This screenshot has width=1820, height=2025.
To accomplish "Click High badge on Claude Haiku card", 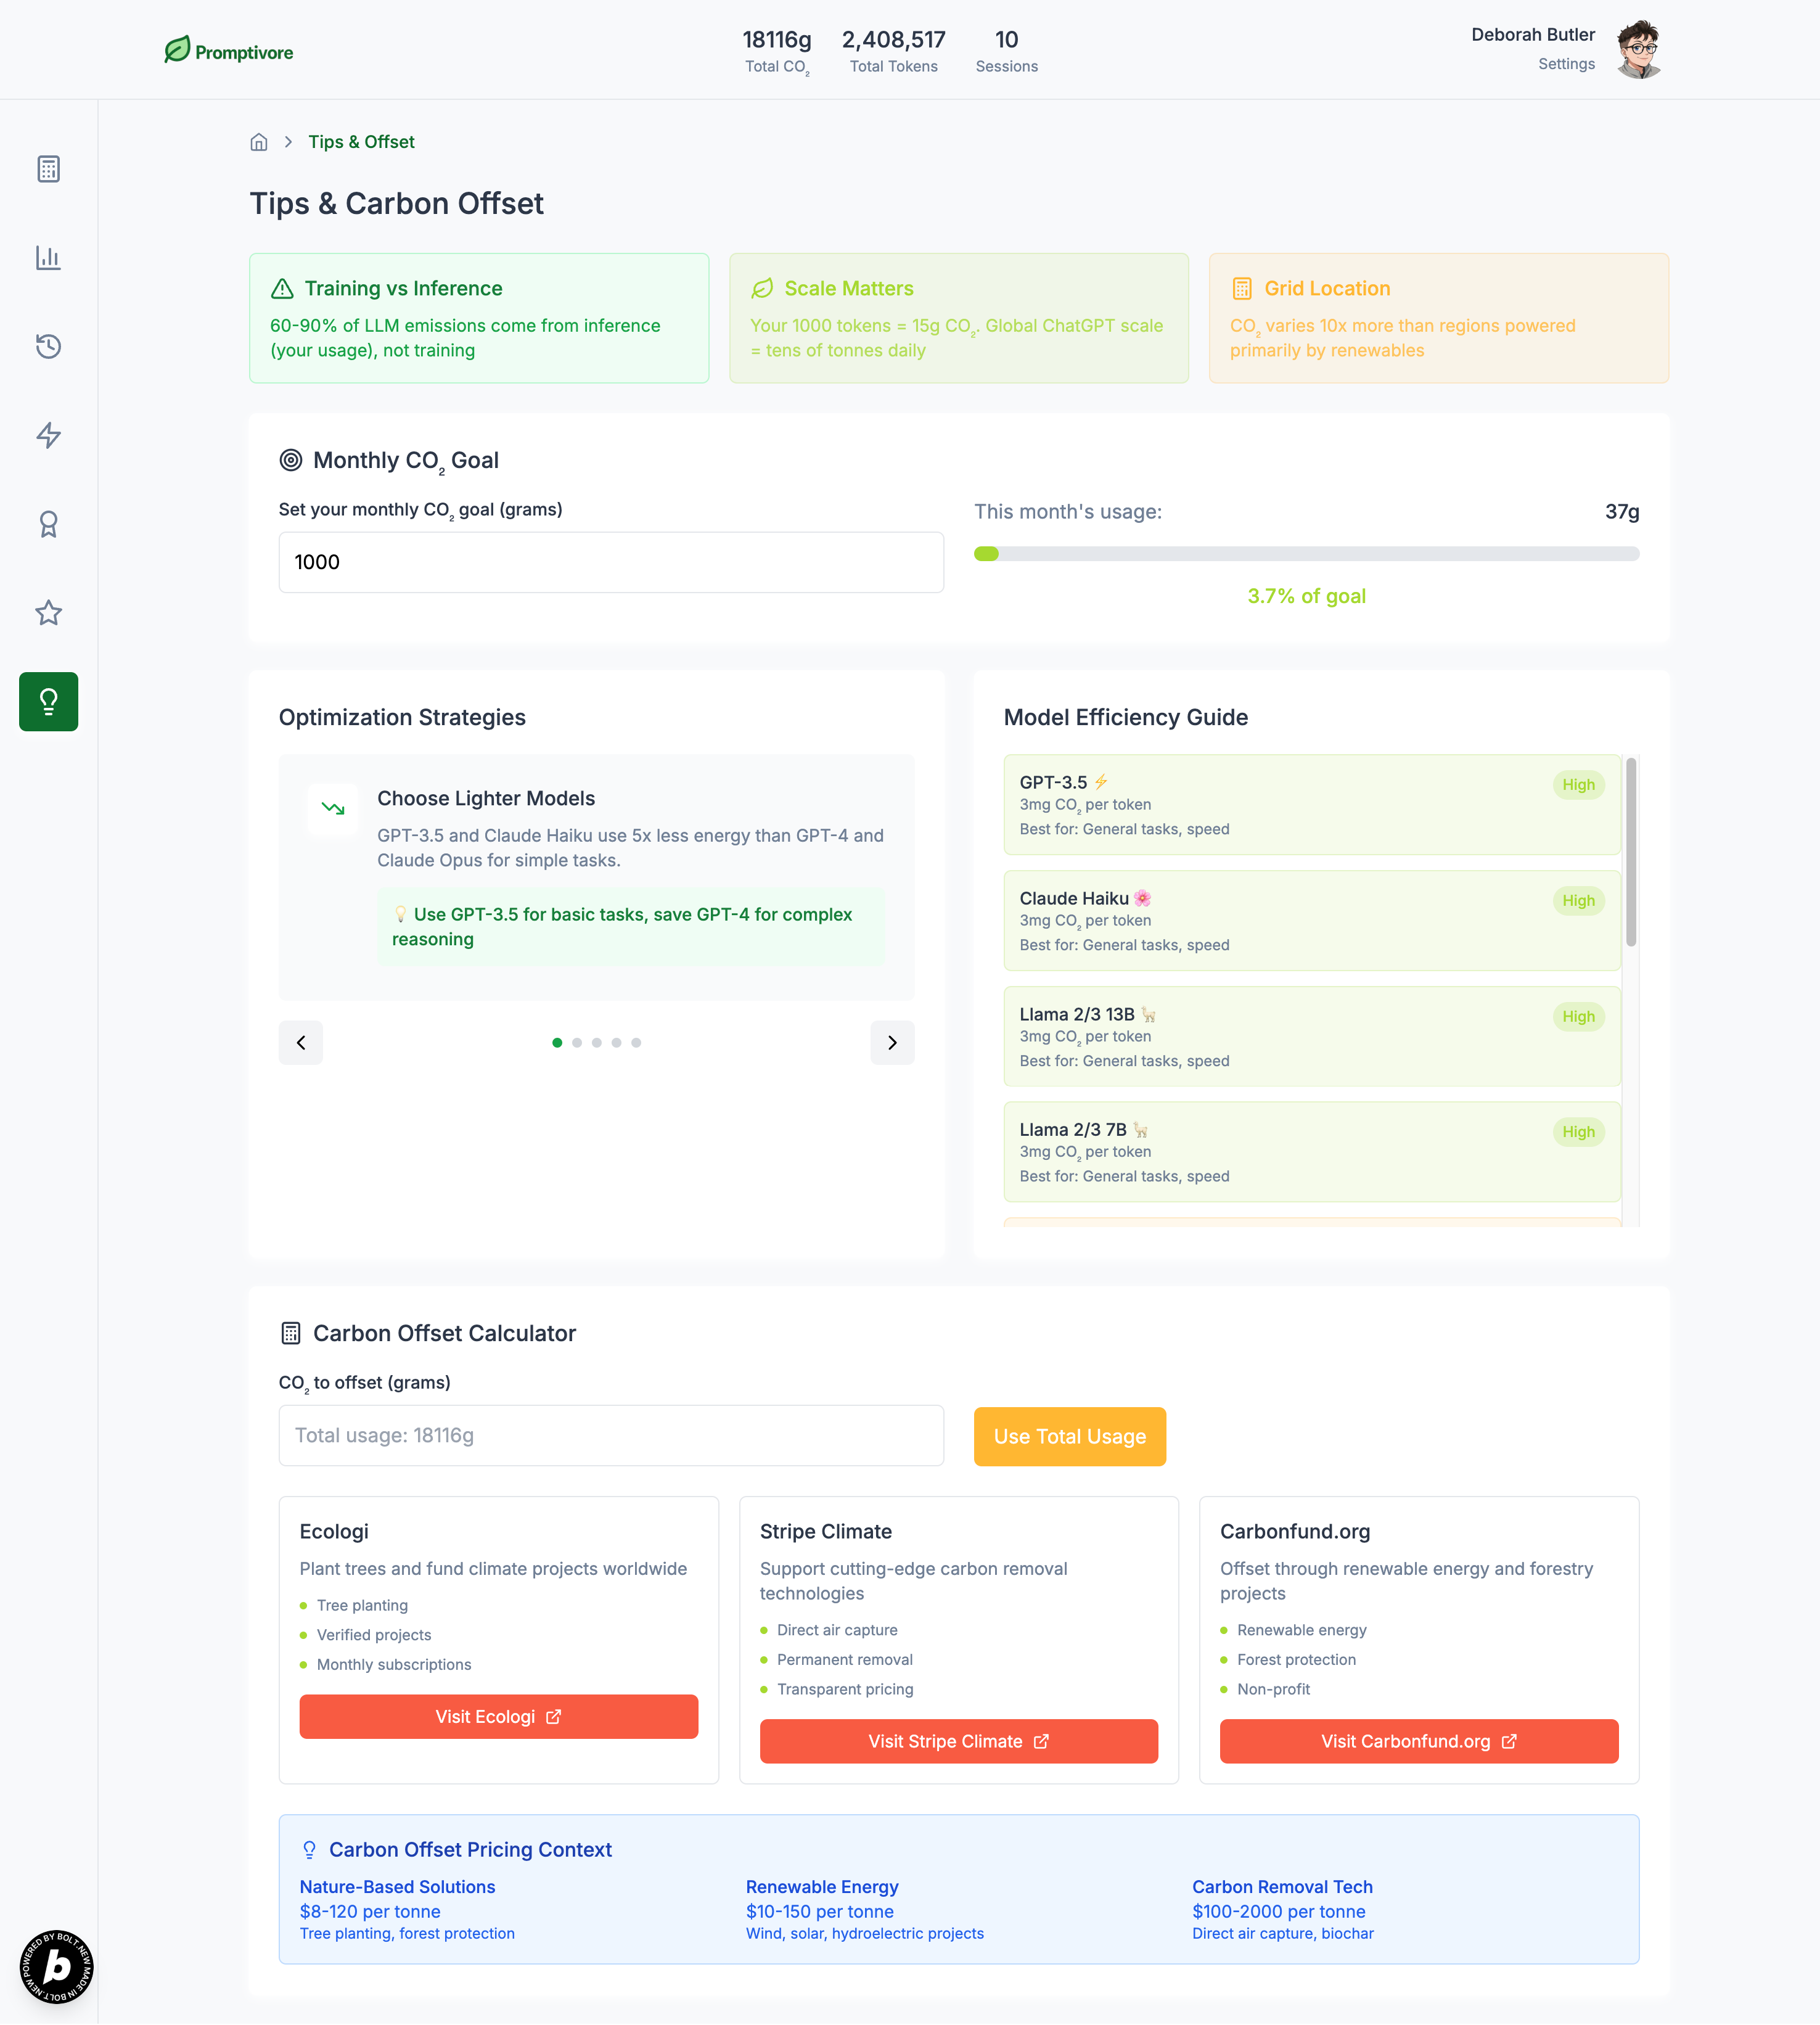I will click(x=1578, y=901).
